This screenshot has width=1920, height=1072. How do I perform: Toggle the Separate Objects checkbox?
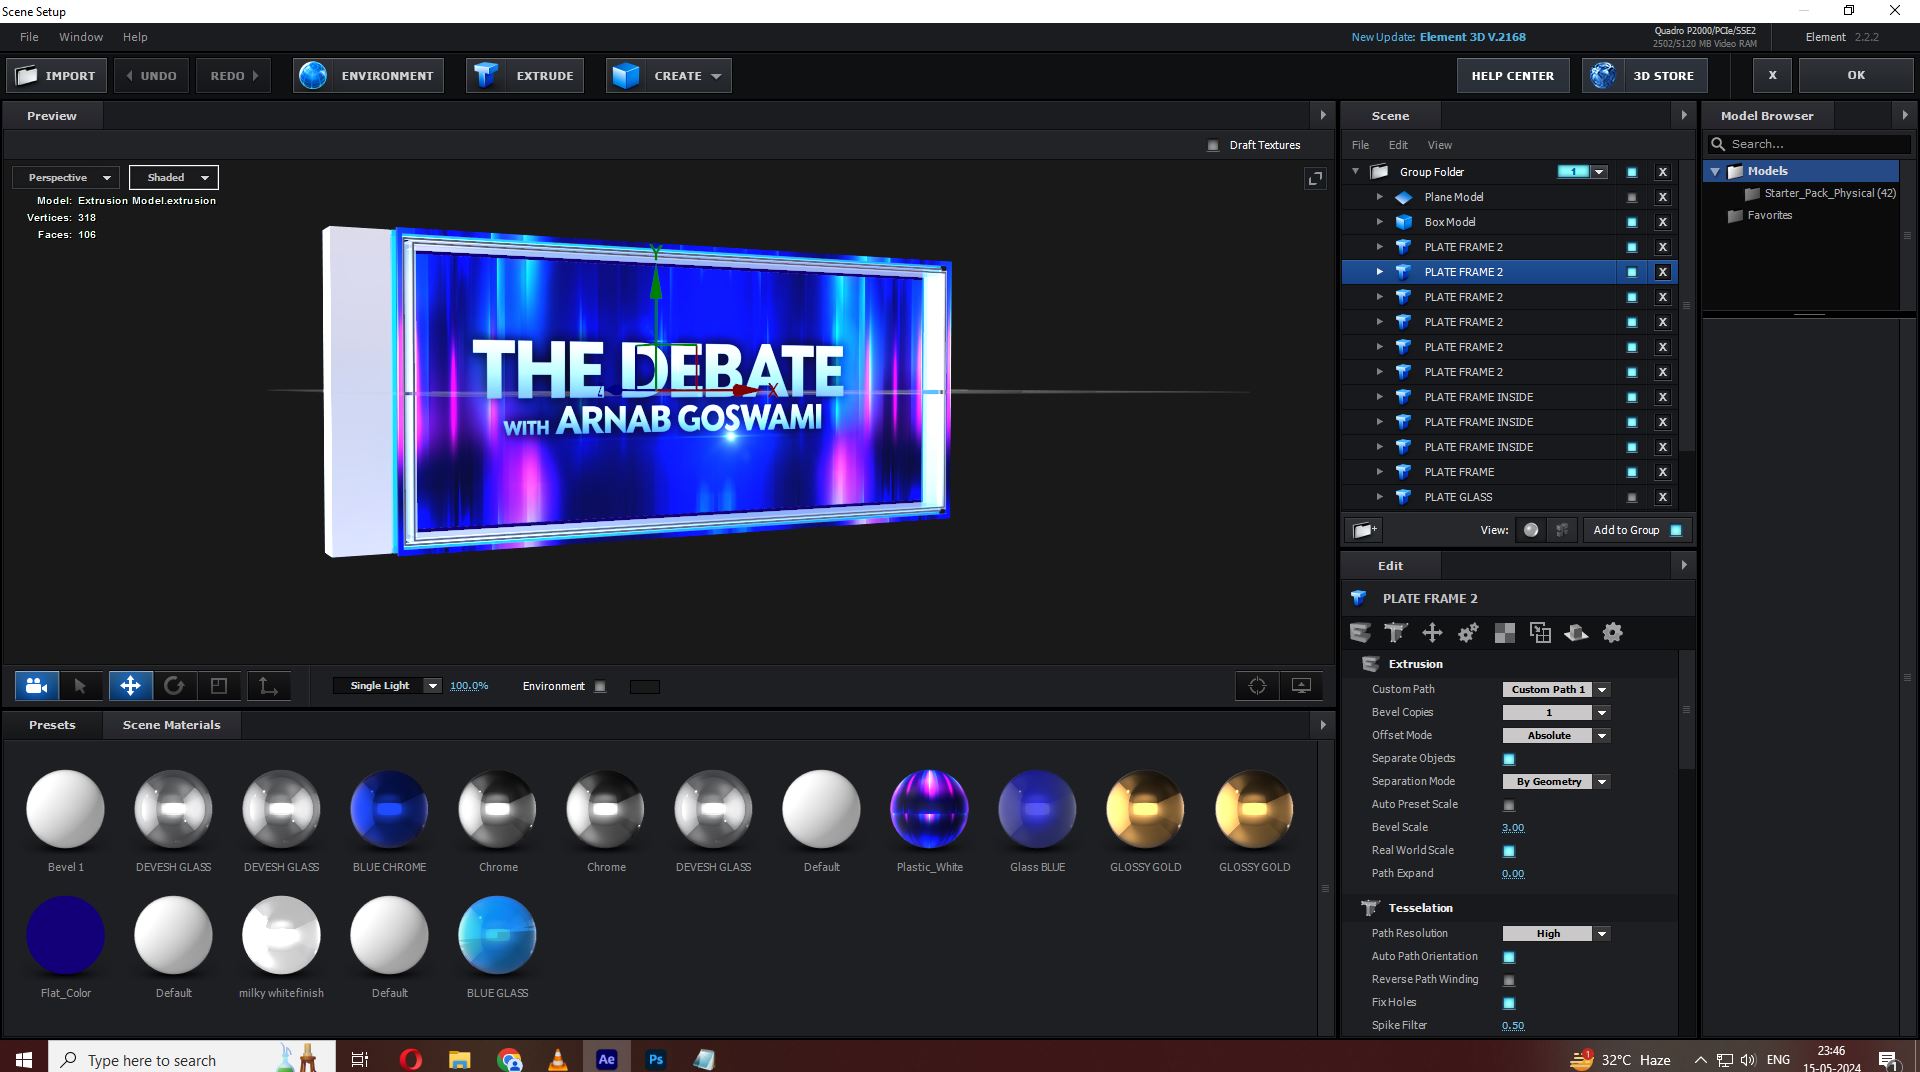pos(1509,759)
